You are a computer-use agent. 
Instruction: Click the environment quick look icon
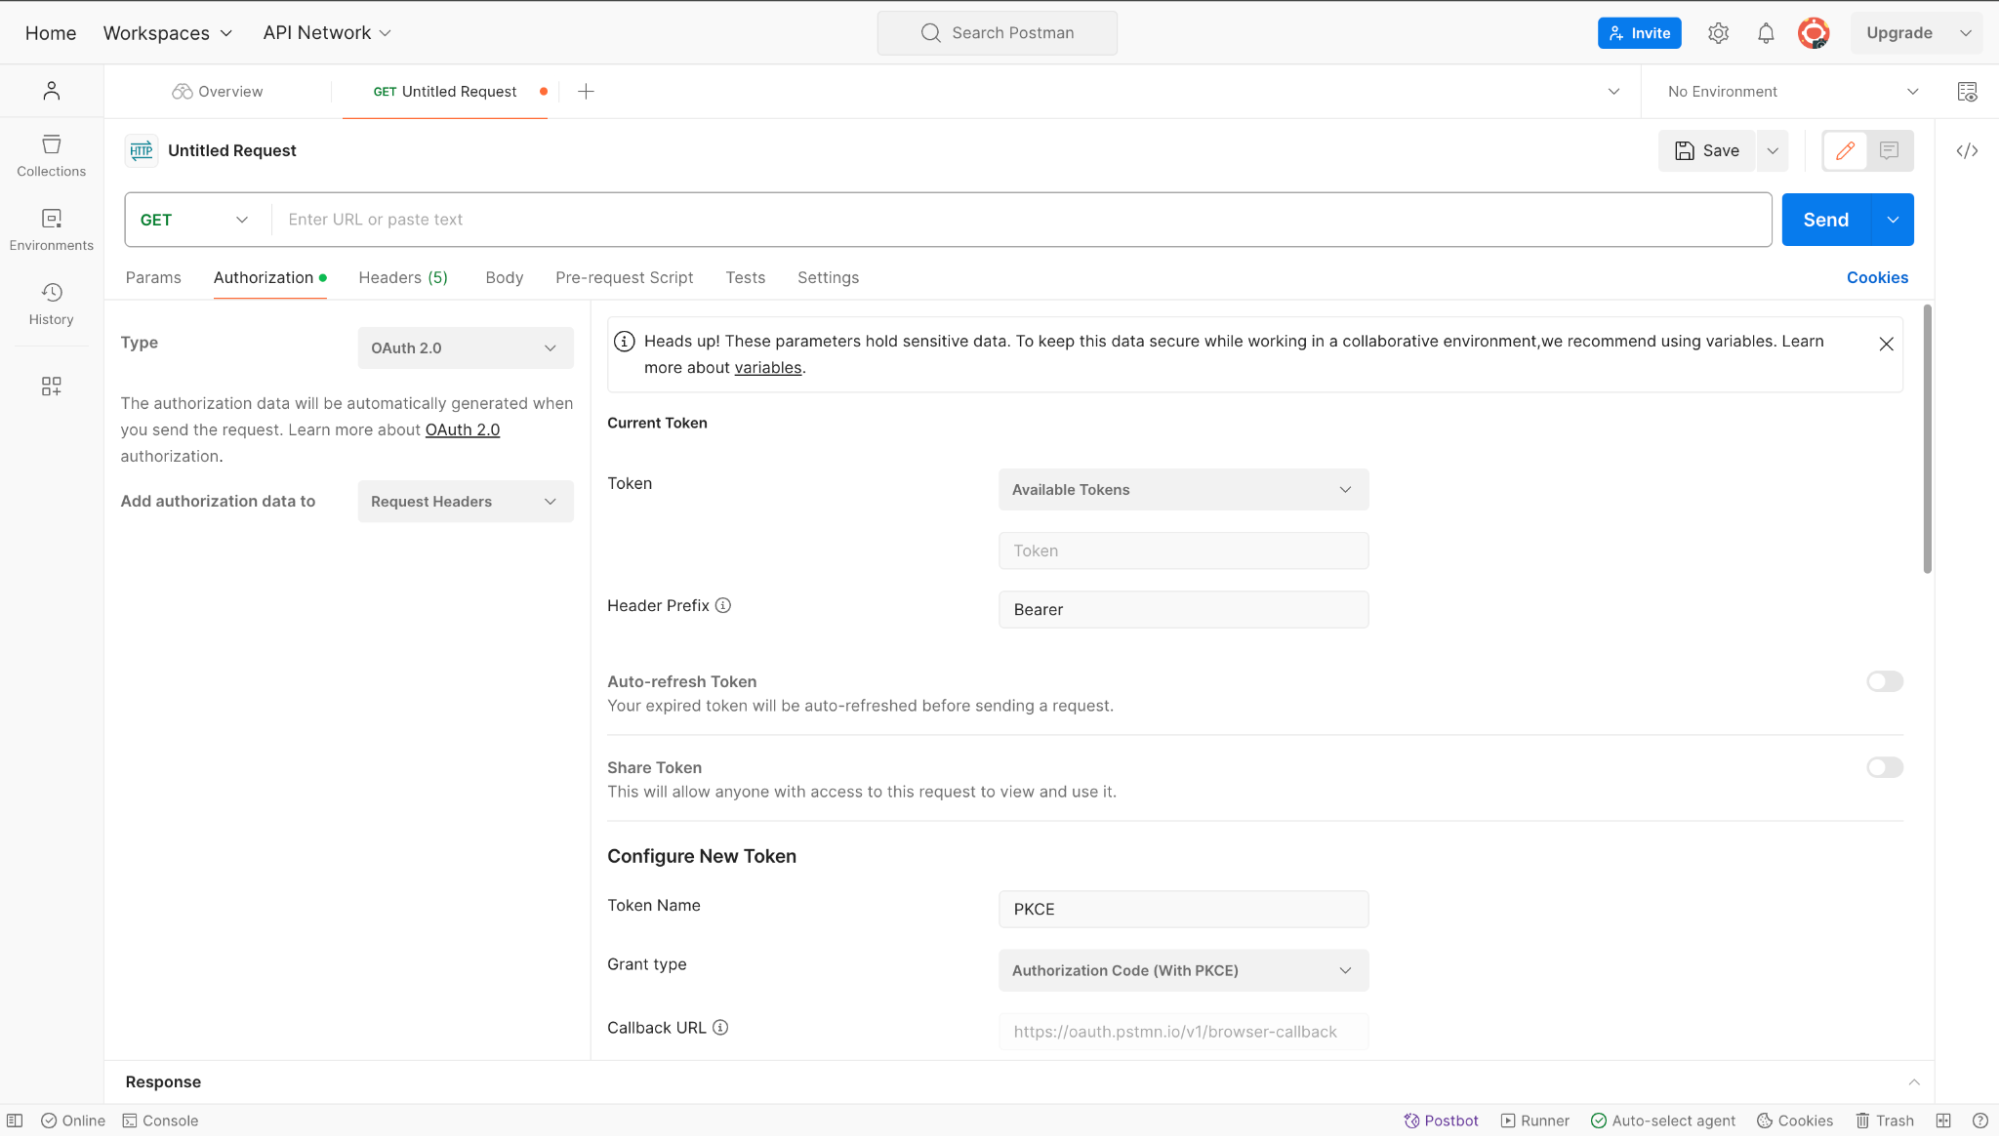click(x=1966, y=91)
